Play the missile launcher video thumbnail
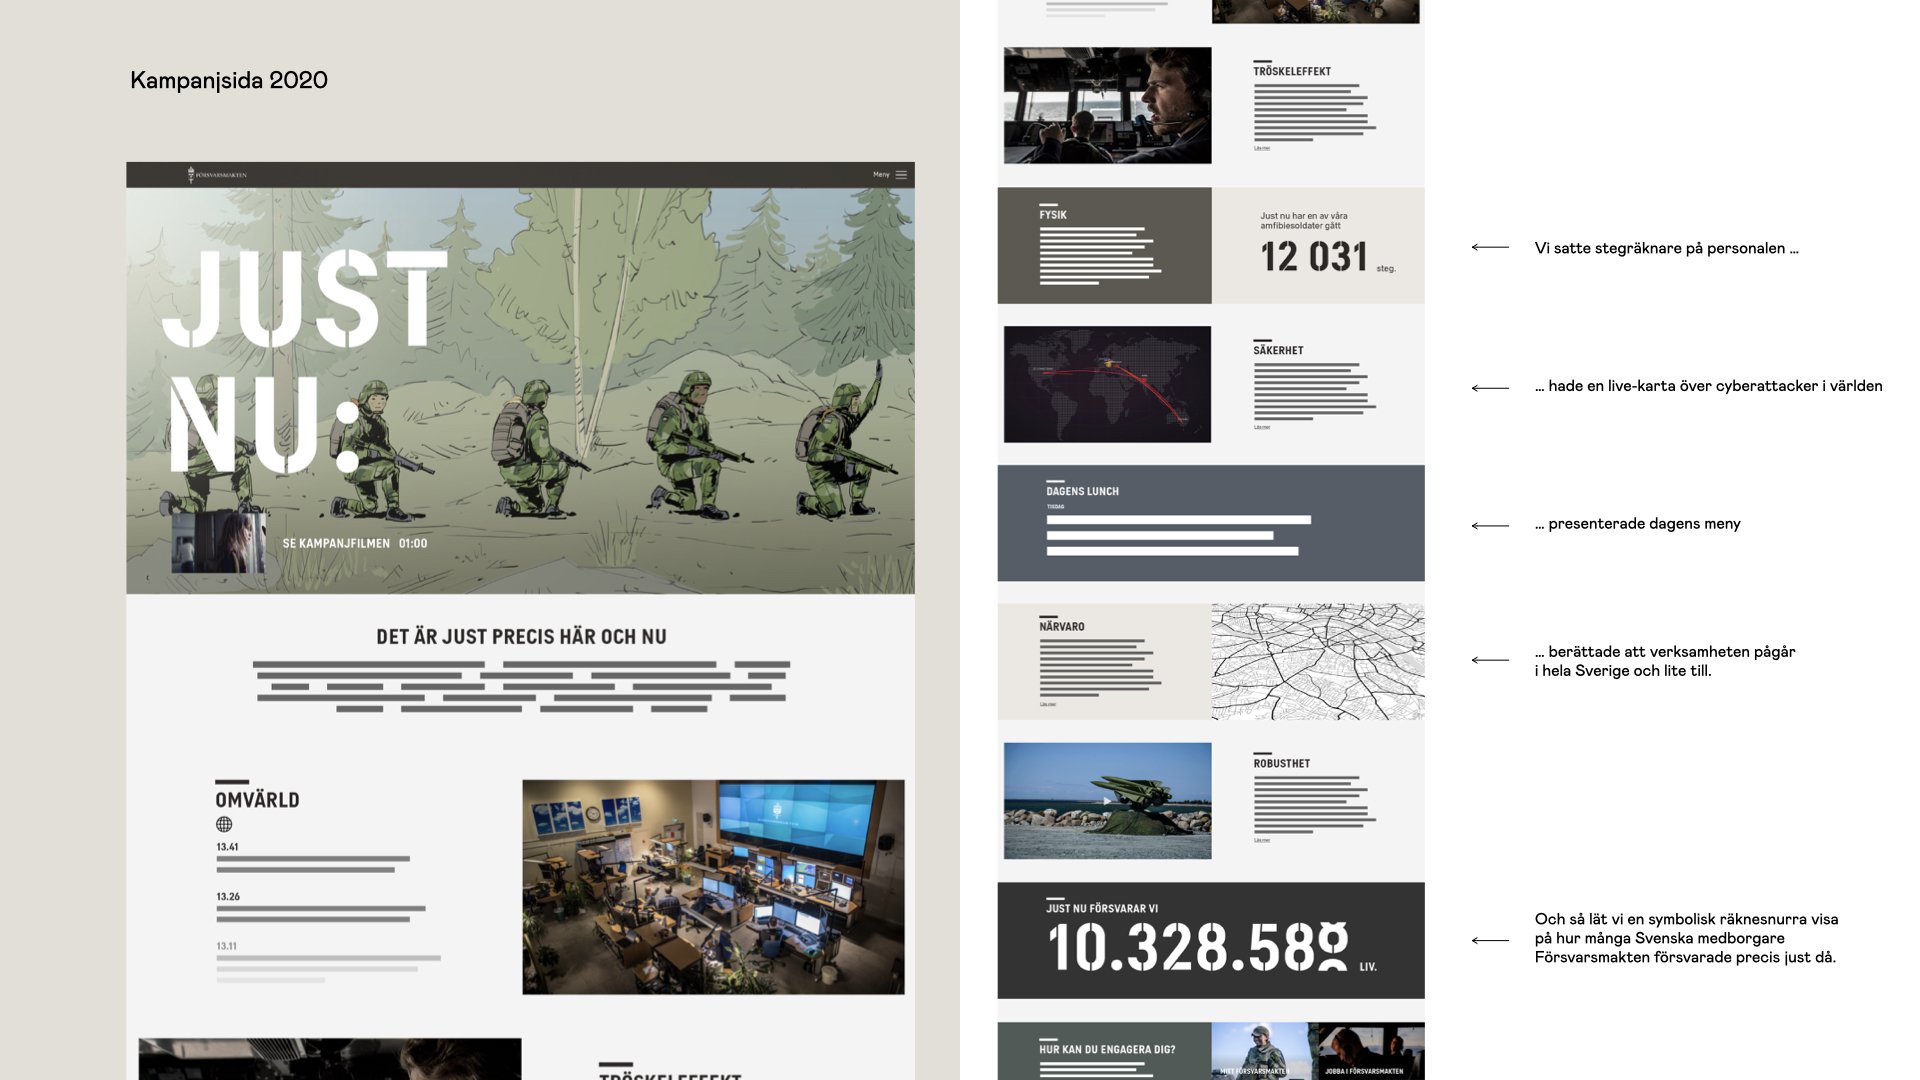 tap(1107, 801)
